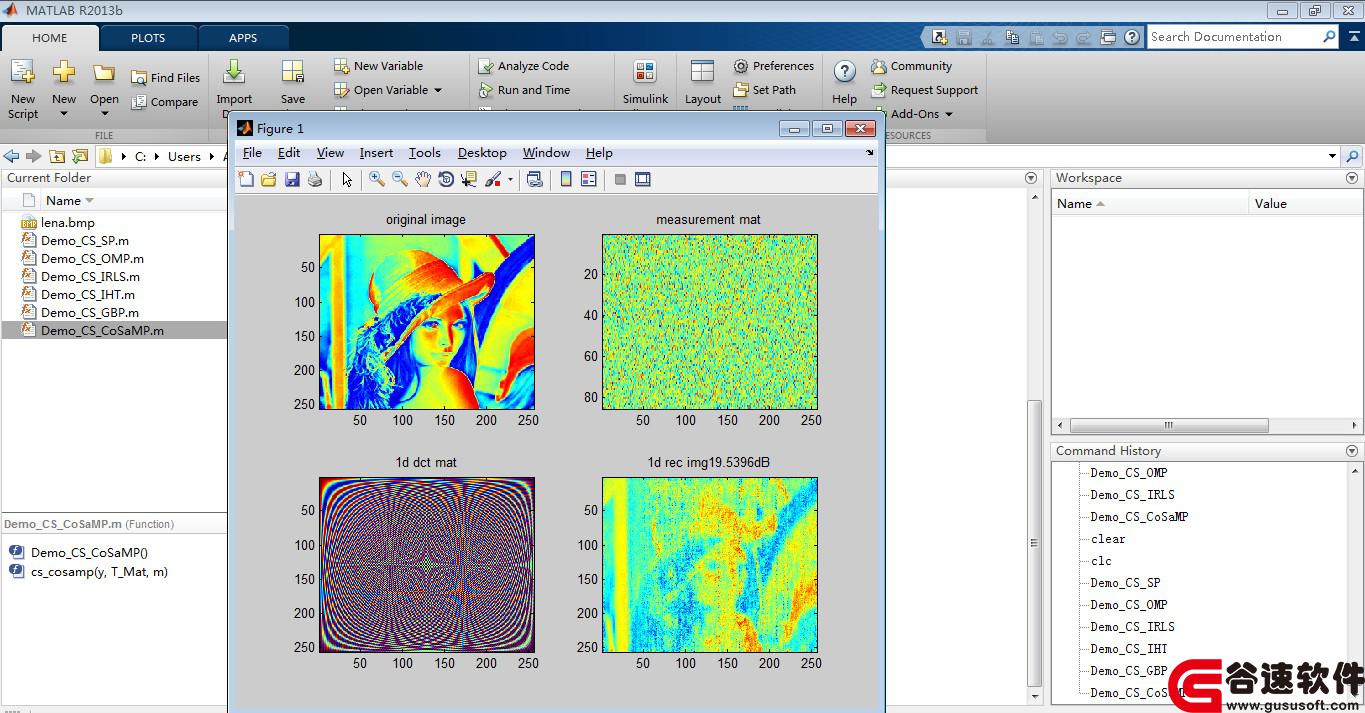Switch to the PLOTS tab
The width and height of the screenshot is (1365, 713).
pos(148,38)
